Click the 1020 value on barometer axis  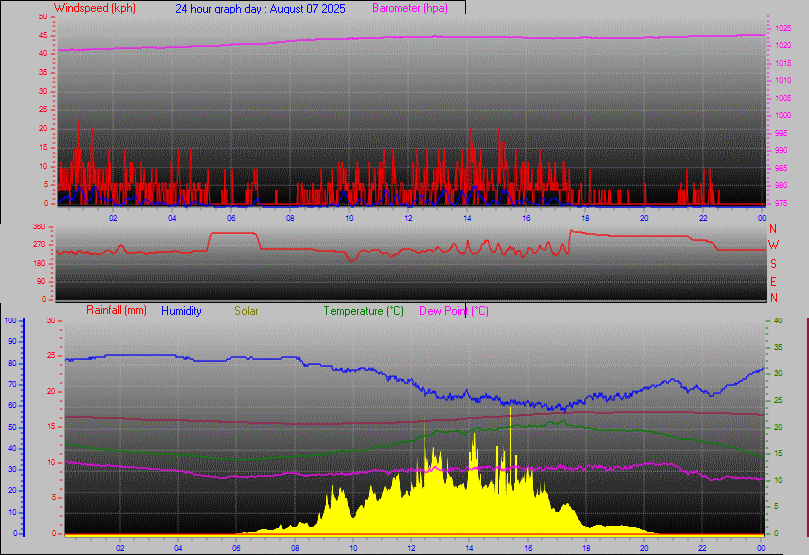[x=783, y=45]
